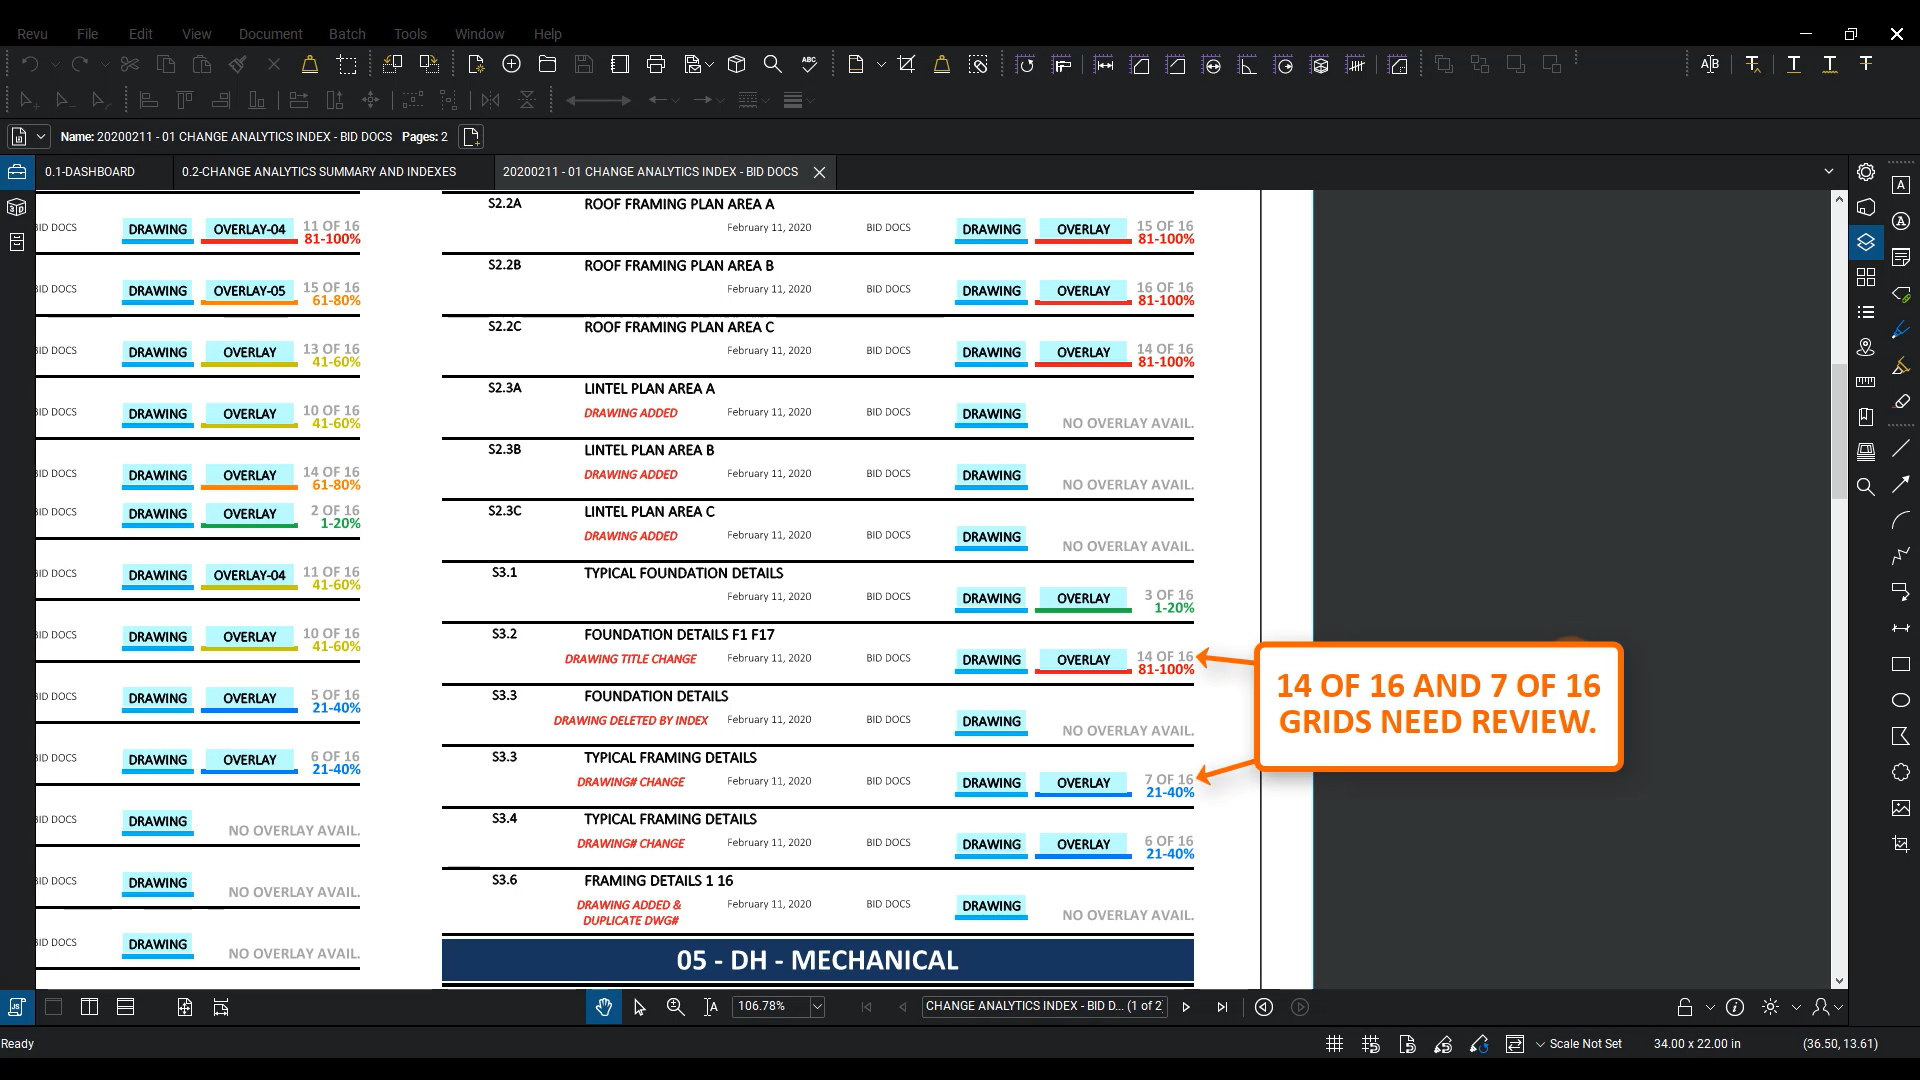The image size is (1920, 1080).
Task: Toggle the grid display in status bar
Action: click(1334, 1044)
